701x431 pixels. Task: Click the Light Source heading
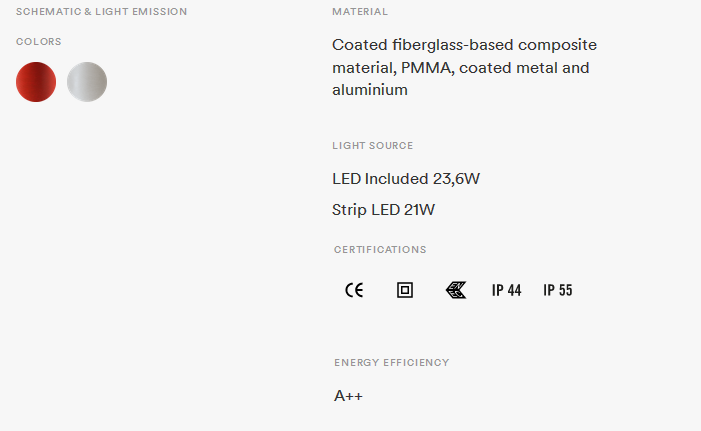(x=372, y=145)
